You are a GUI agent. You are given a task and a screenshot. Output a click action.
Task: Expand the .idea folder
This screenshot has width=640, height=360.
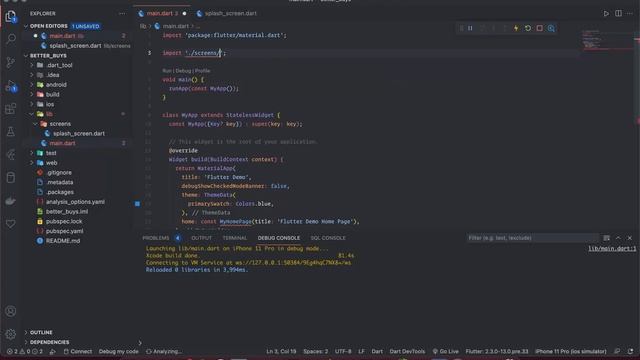coord(32,75)
